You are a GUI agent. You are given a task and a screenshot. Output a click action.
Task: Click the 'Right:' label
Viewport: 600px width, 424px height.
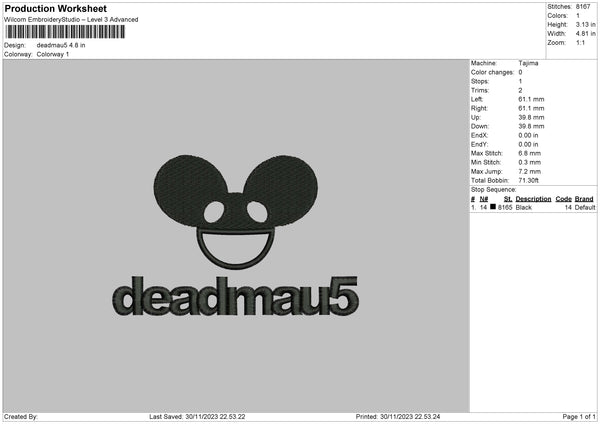coord(479,108)
